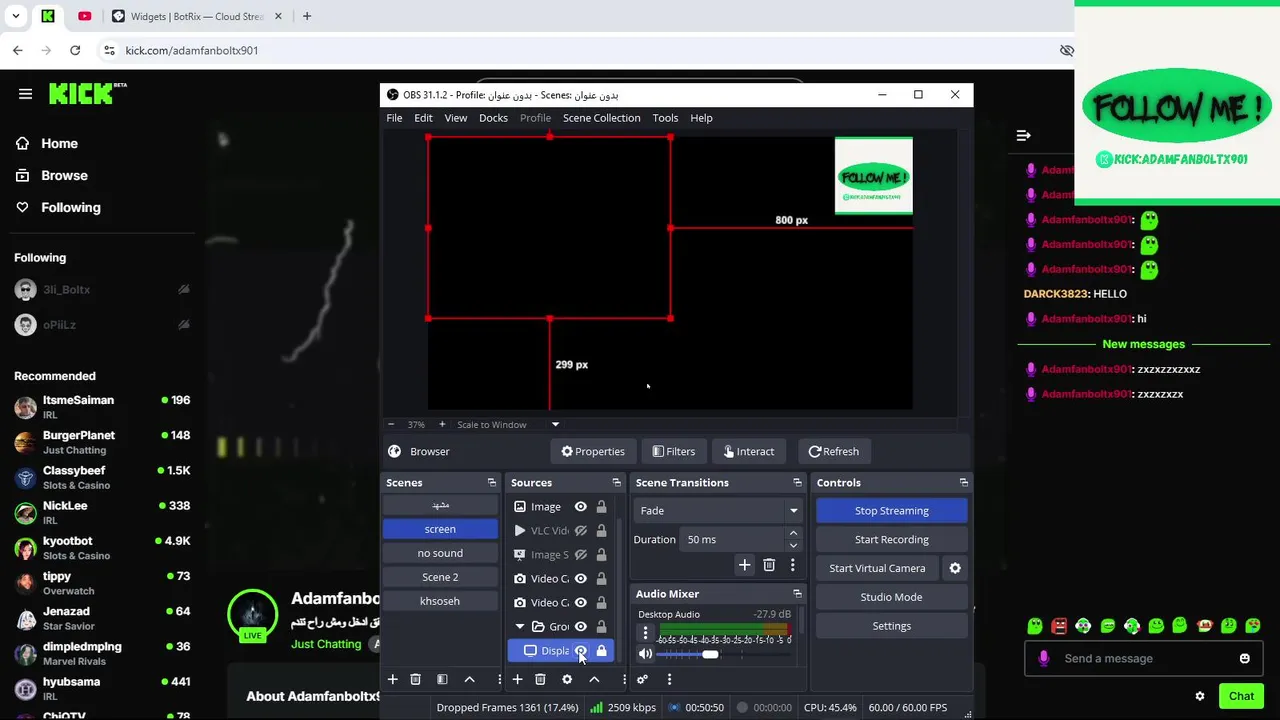Open Desktop Audio three-dot options
This screenshot has width=1280, height=720.
pyautogui.click(x=645, y=633)
